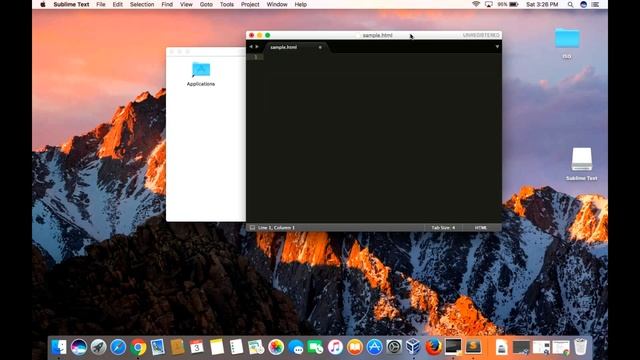The width and height of the screenshot is (640, 360).
Task: Open Terminal from the Dock
Action: click(453, 347)
